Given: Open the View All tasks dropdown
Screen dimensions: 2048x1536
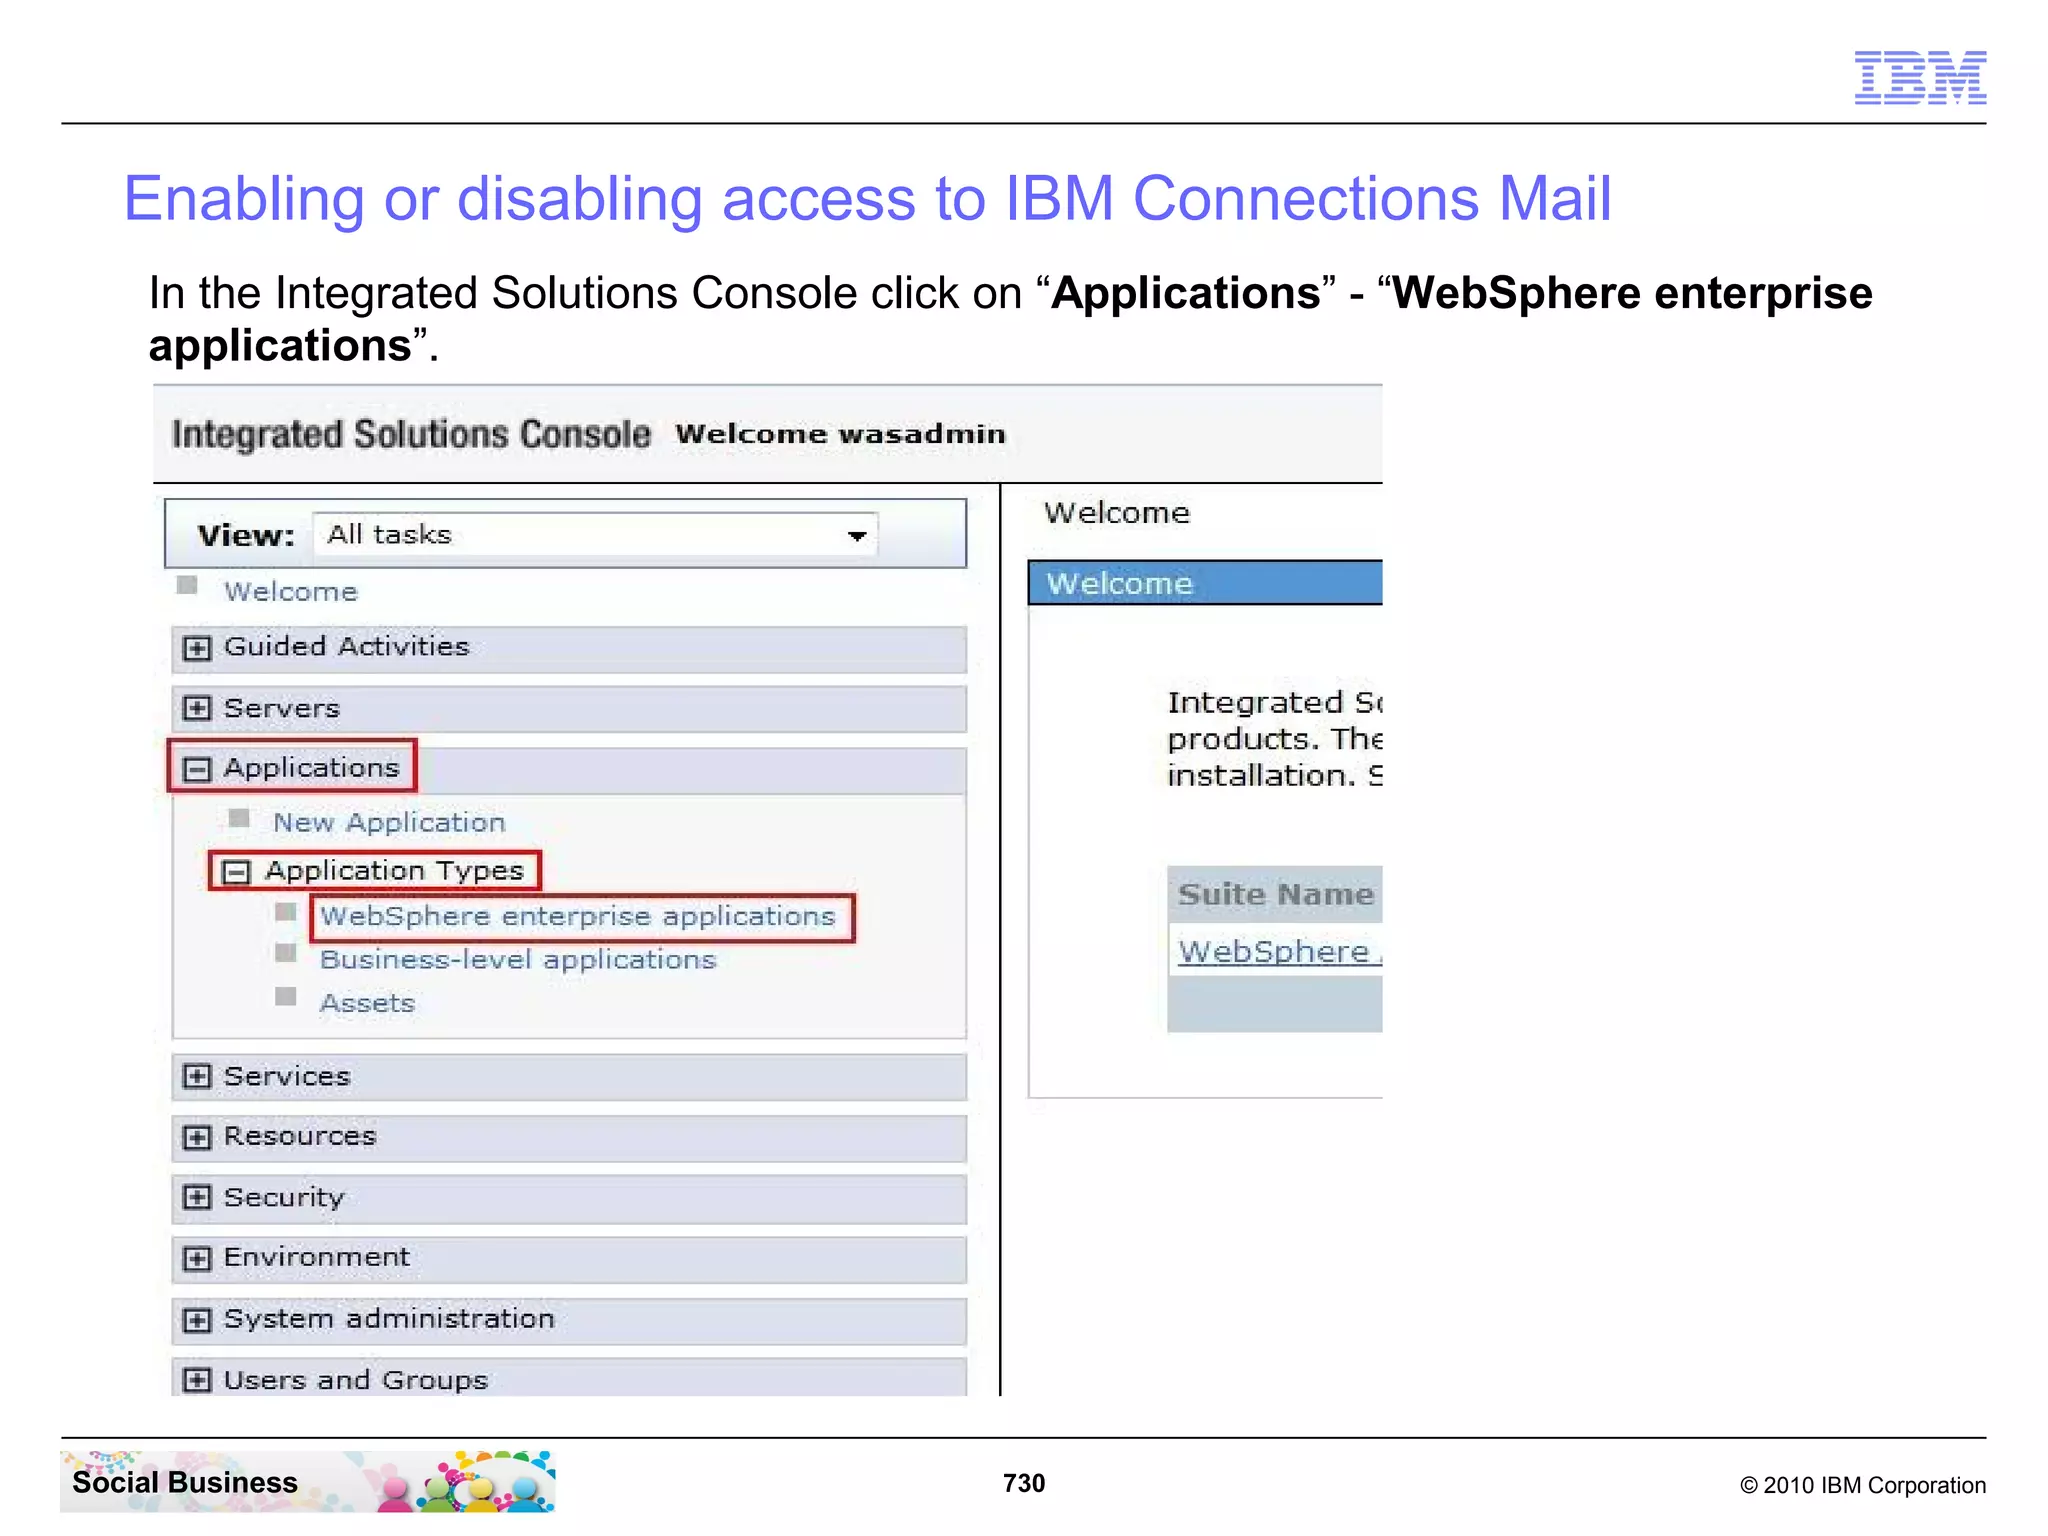Looking at the screenshot, I should click(596, 535).
